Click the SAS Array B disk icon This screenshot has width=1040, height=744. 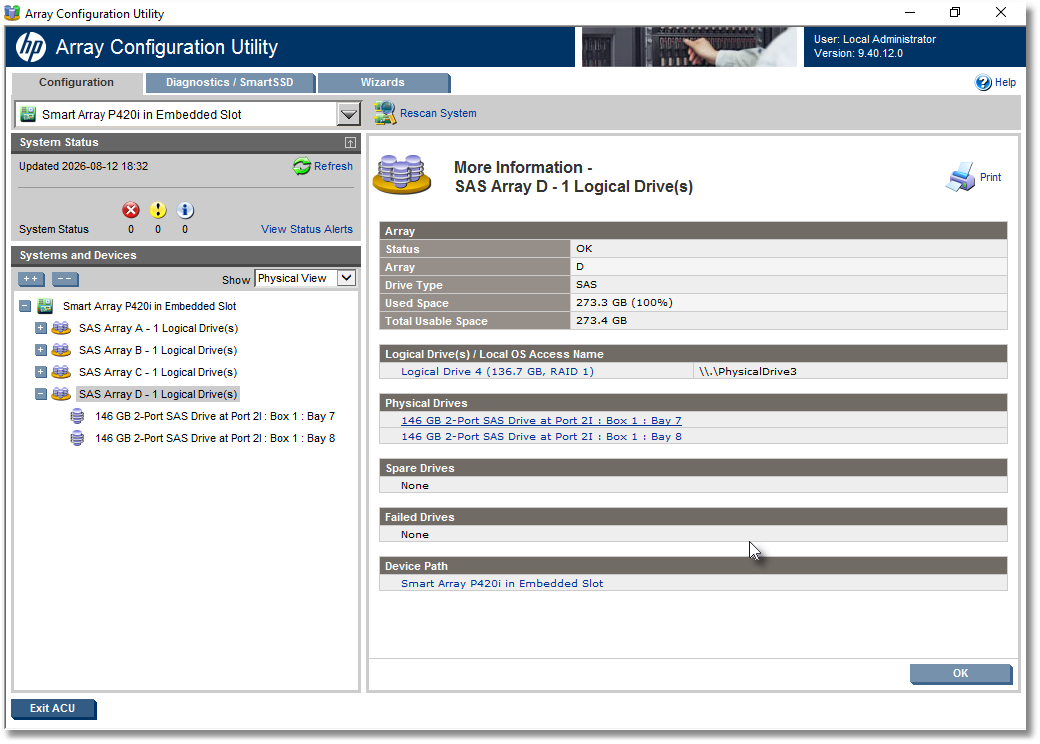tap(61, 349)
